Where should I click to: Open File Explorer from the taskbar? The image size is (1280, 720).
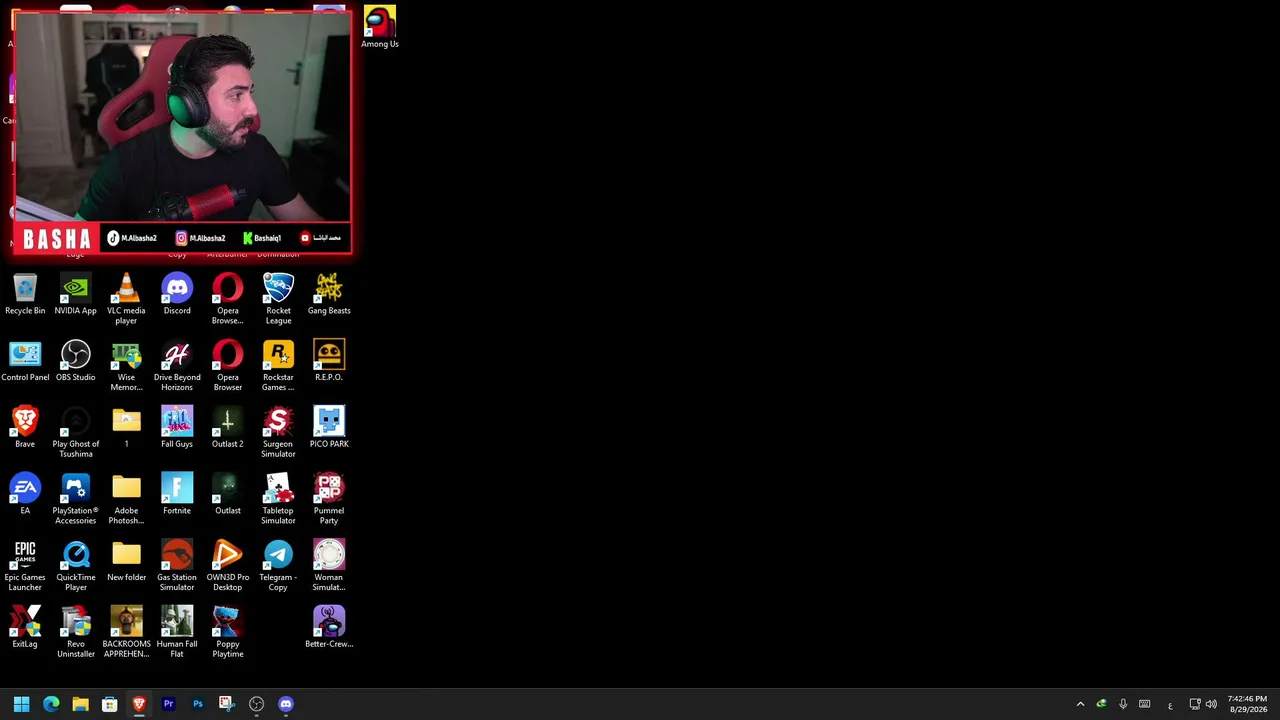(80, 704)
